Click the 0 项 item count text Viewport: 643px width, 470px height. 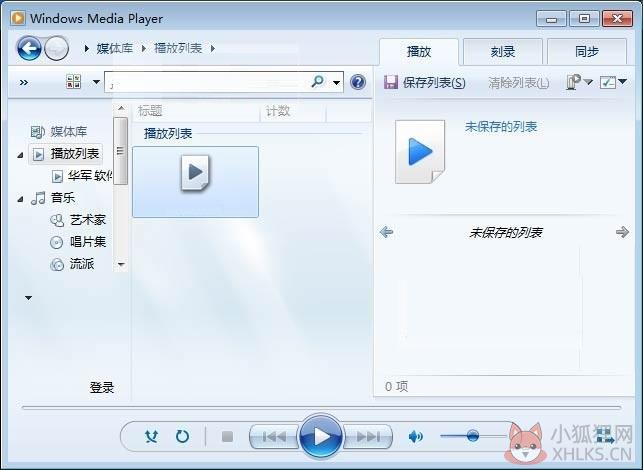(396, 386)
